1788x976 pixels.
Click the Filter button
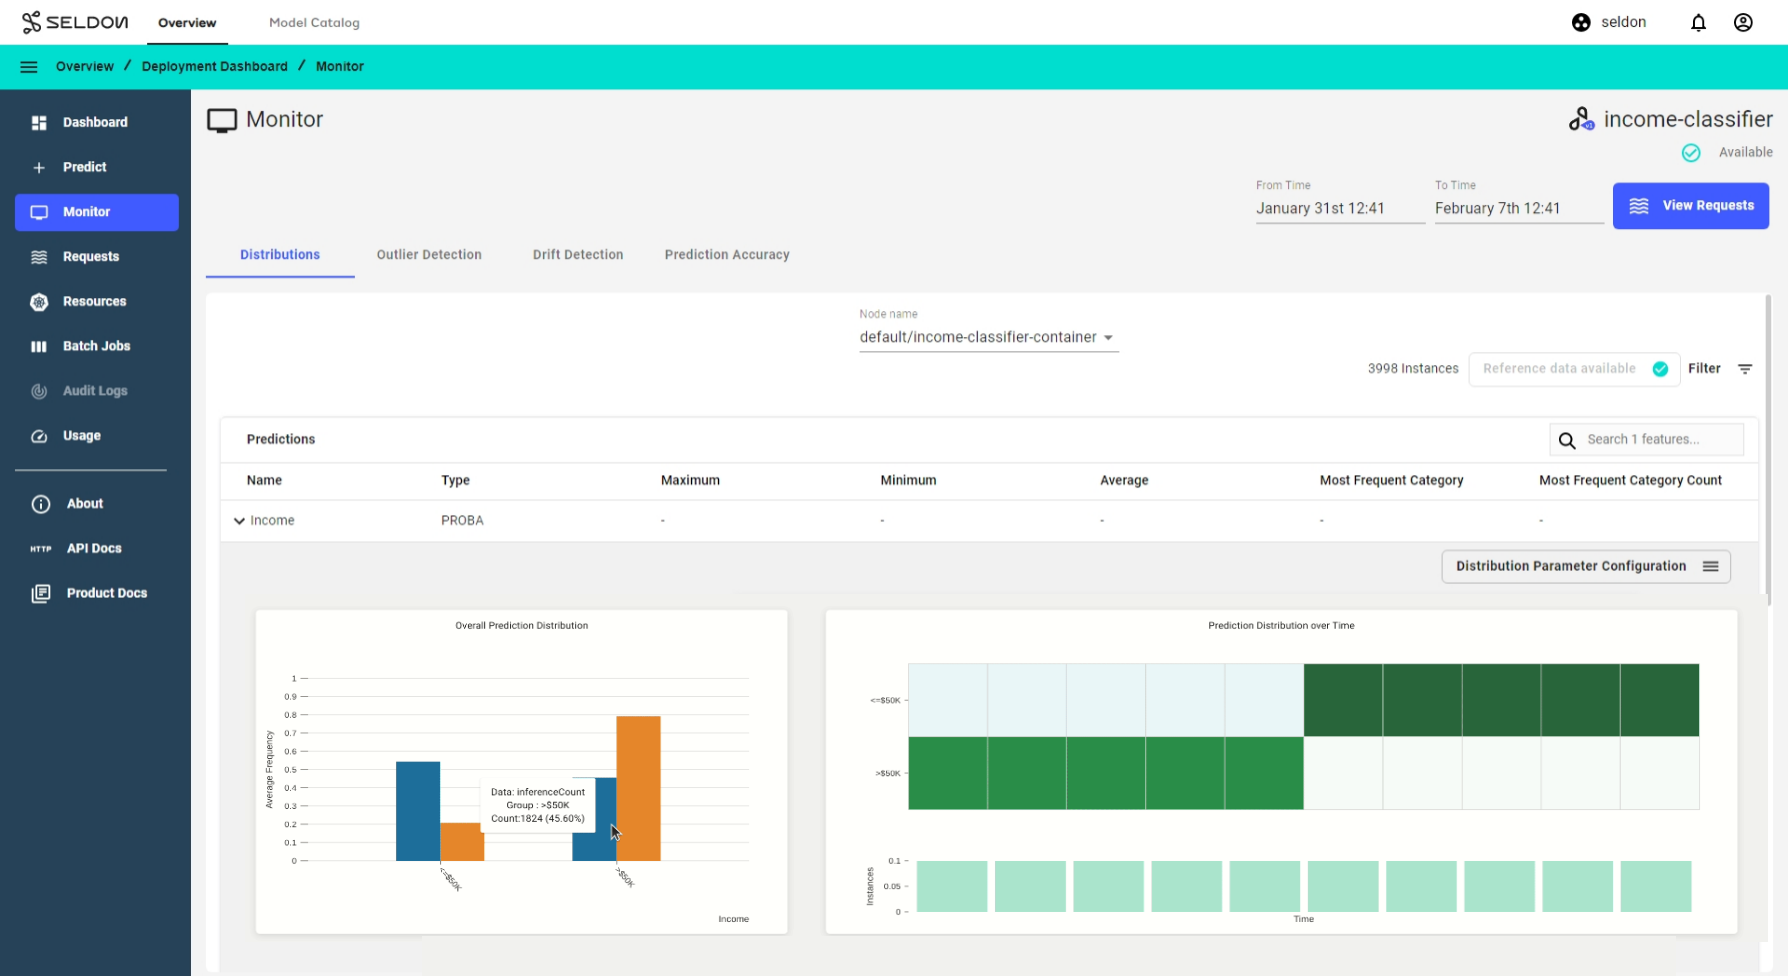click(x=1720, y=369)
